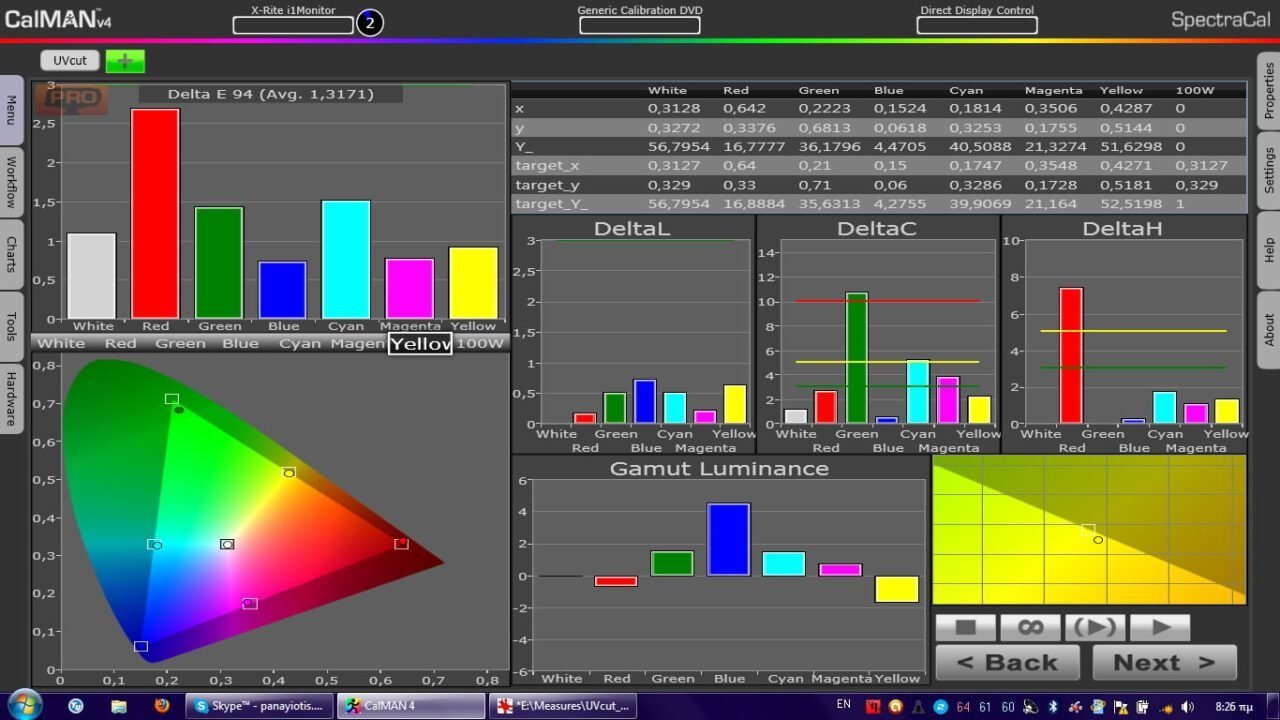Viewport: 1280px width, 720px height.
Task: Click the red bar in Delta E chart
Action: (x=155, y=213)
